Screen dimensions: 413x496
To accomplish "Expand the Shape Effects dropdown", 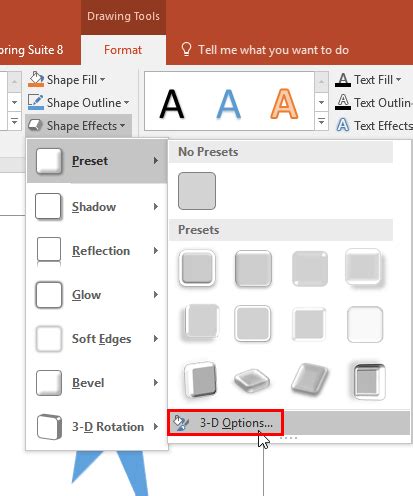I will tap(79, 126).
